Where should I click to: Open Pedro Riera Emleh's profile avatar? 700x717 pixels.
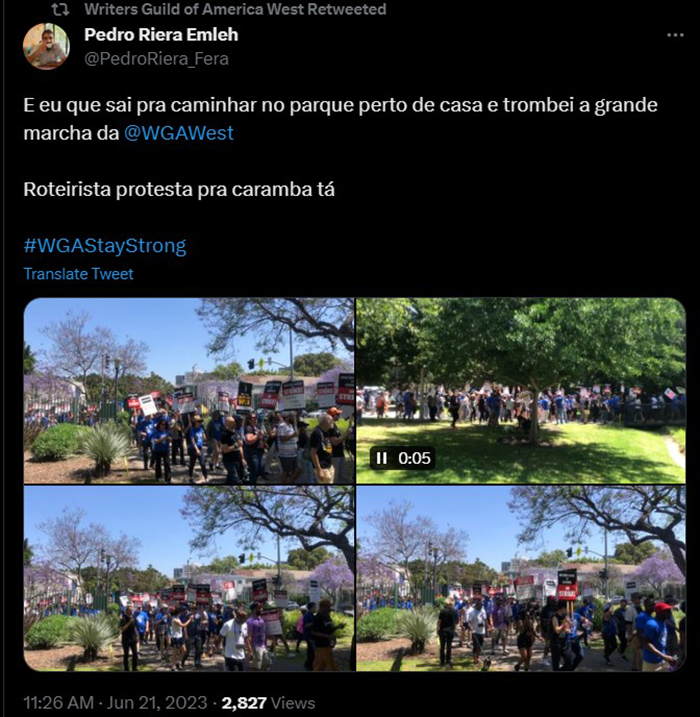(46, 46)
